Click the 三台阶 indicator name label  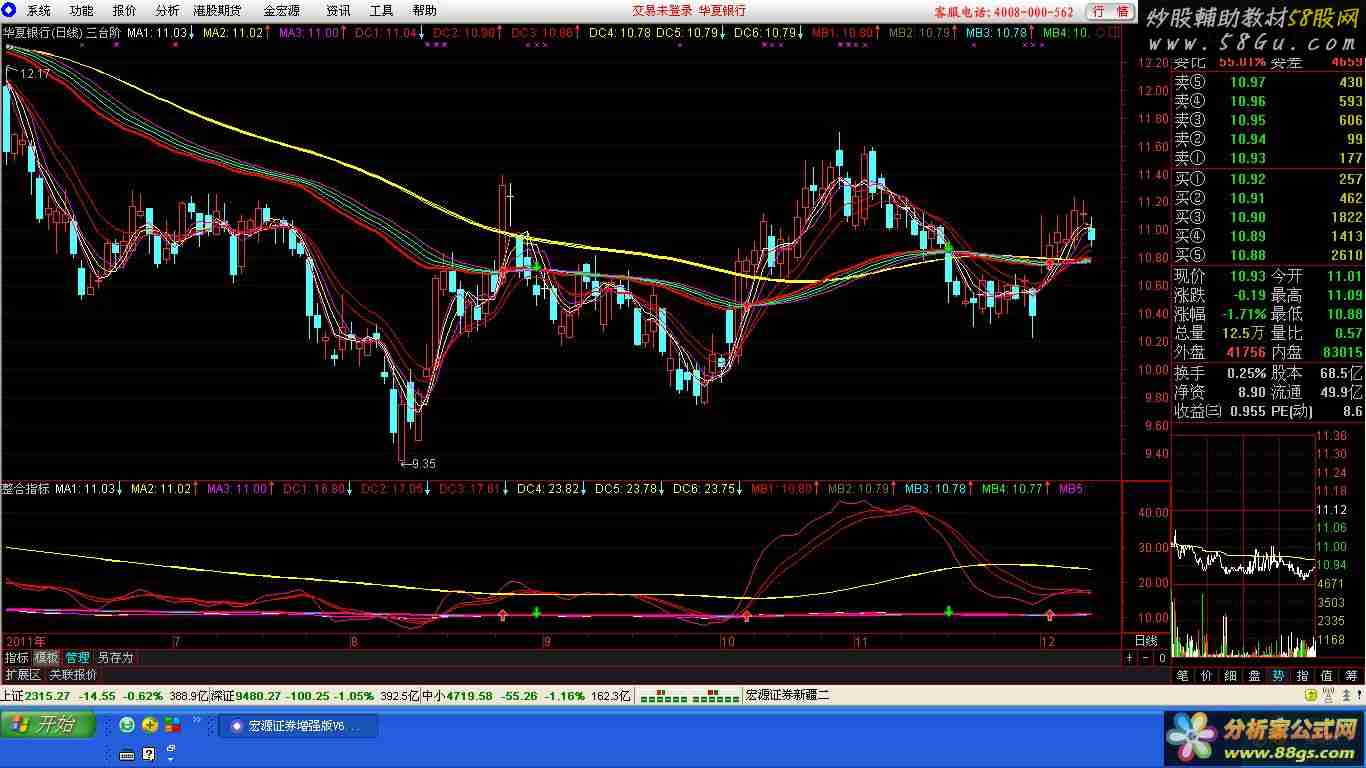pyautogui.click(x=104, y=32)
